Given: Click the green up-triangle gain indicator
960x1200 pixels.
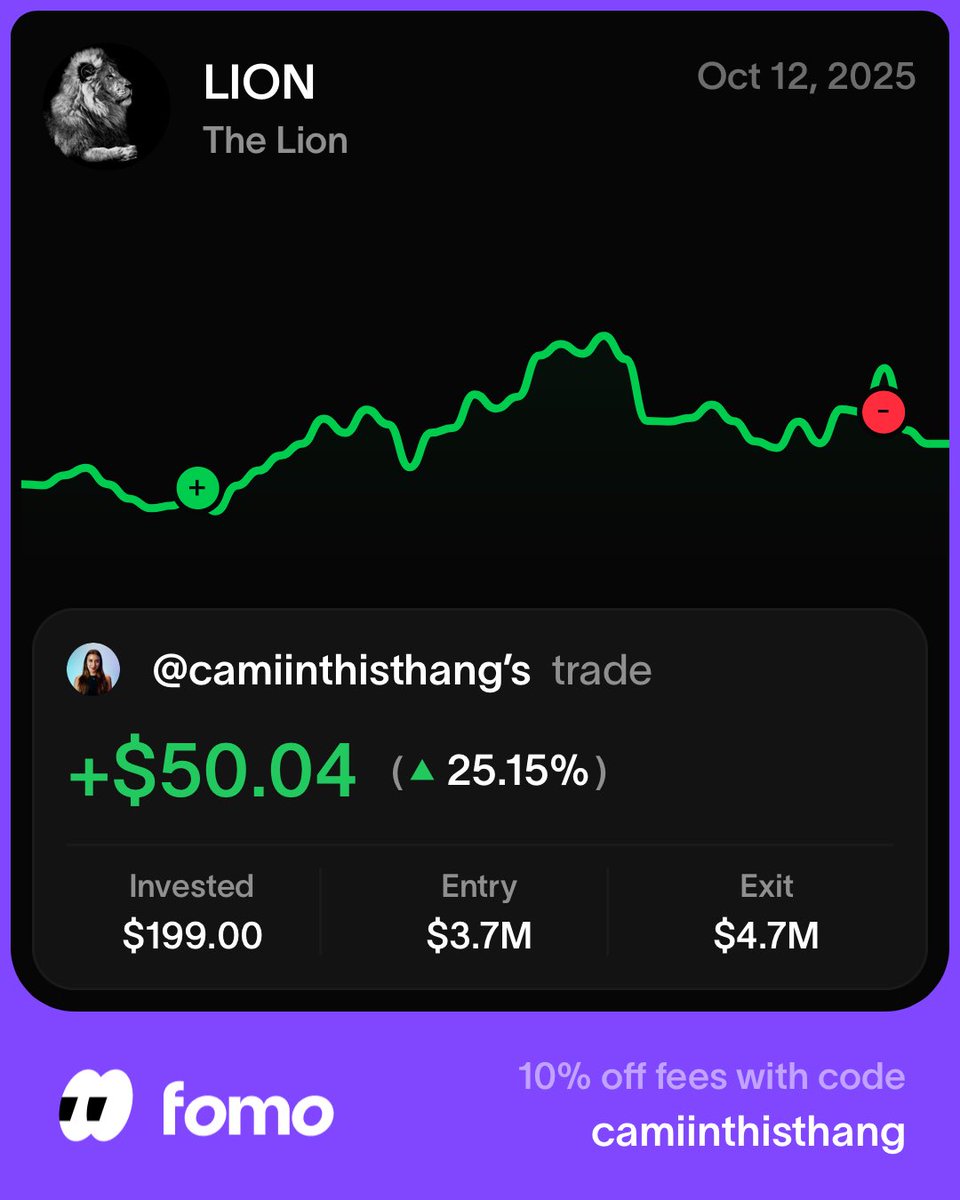Looking at the screenshot, I should pos(422,771).
